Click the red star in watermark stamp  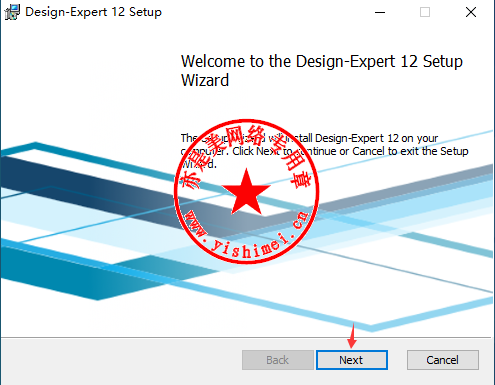tap(246, 192)
